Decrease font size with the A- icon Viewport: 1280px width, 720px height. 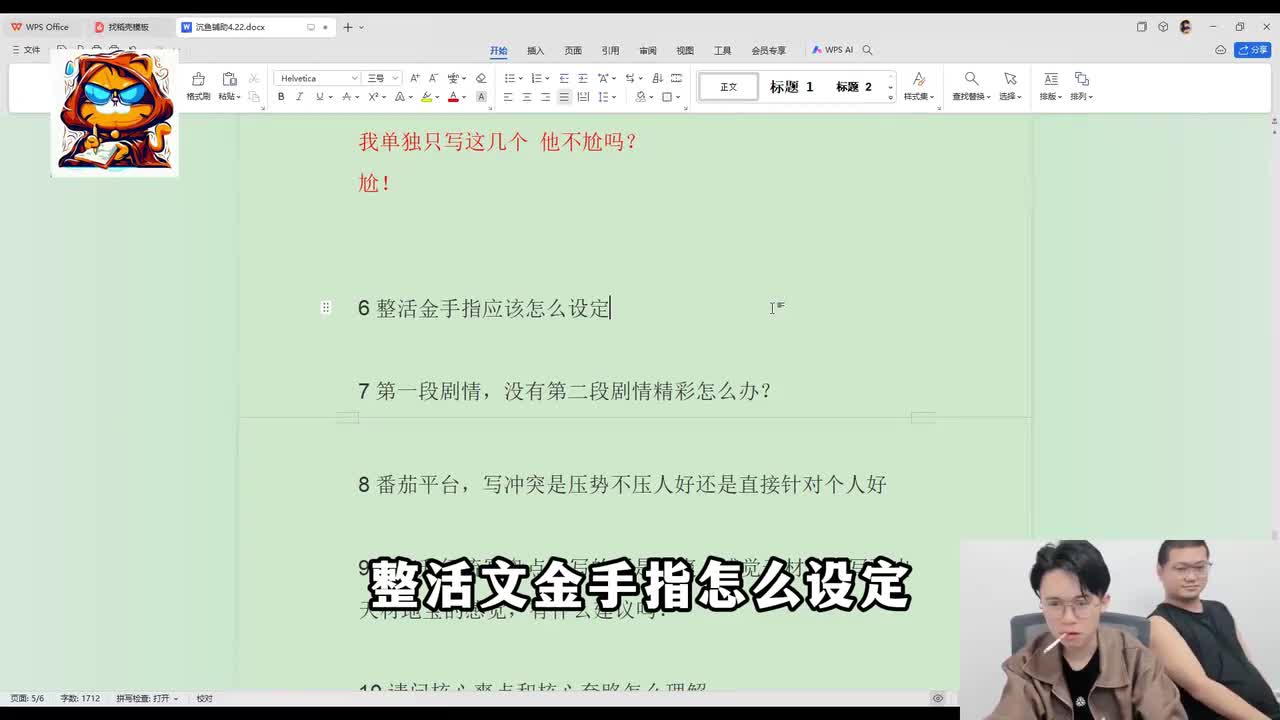[x=433, y=78]
